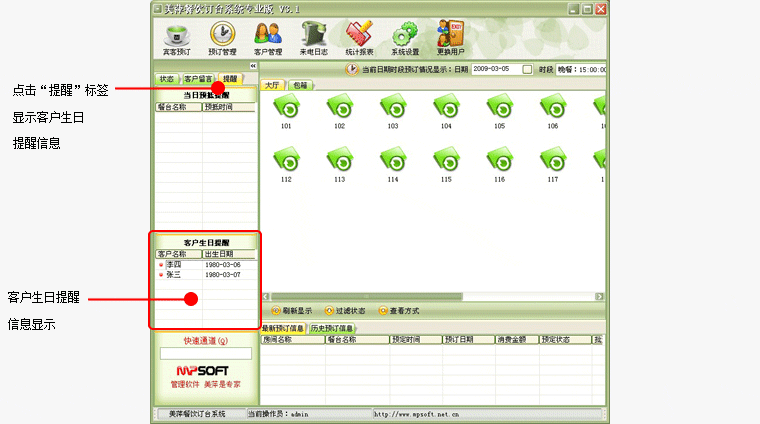Switch to the 客户留言 tab

199,78
